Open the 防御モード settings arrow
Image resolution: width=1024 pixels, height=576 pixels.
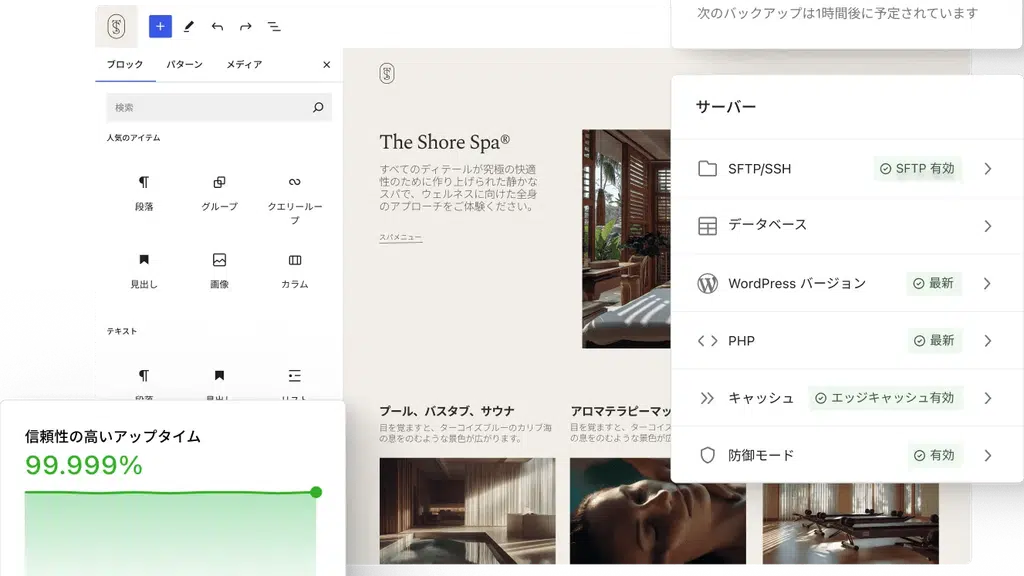[987, 455]
